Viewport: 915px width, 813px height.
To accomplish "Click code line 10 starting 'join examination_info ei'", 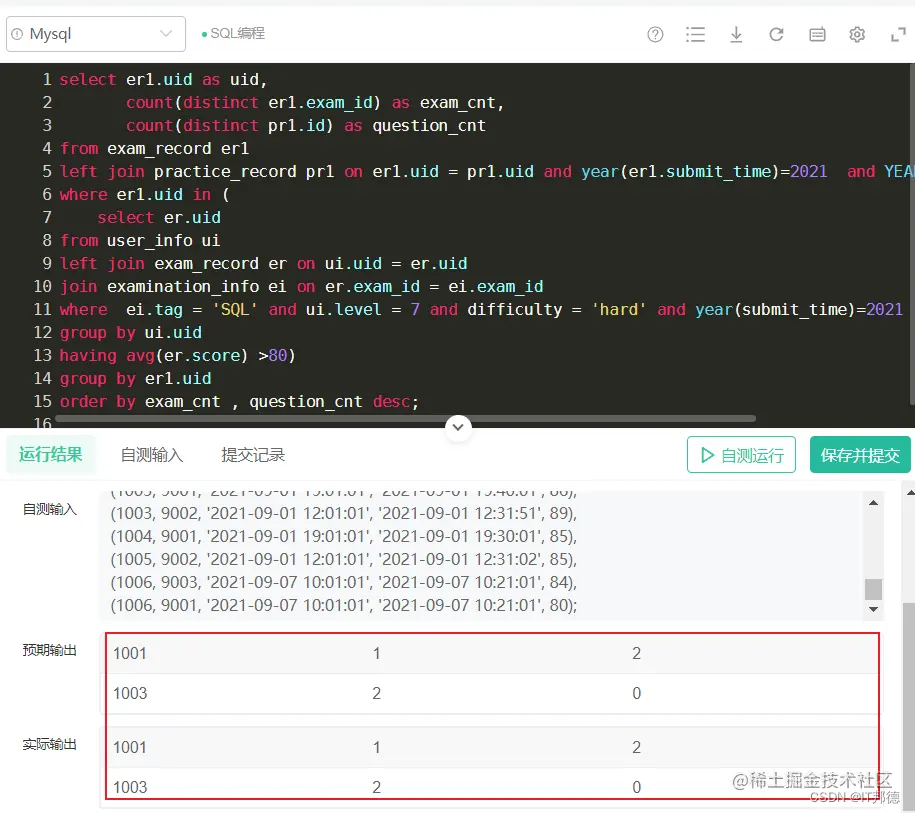I will point(302,287).
